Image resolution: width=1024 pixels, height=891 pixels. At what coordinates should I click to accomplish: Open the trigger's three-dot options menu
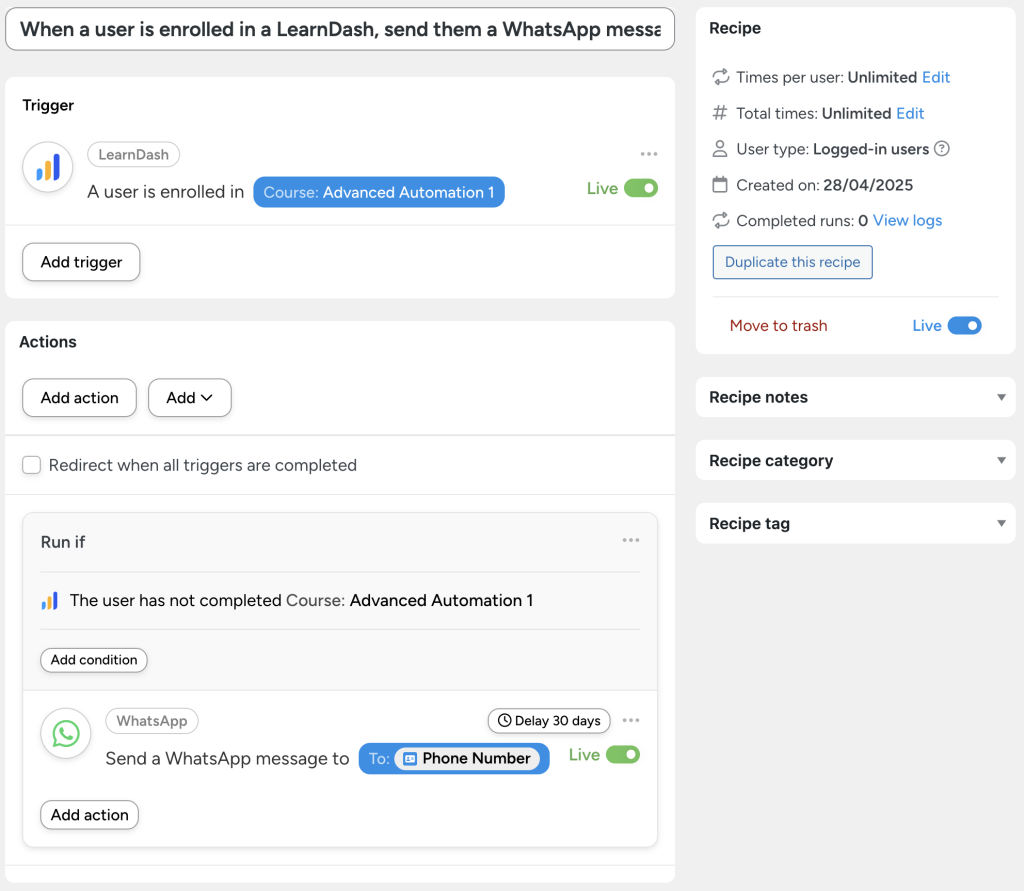click(x=649, y=154)
